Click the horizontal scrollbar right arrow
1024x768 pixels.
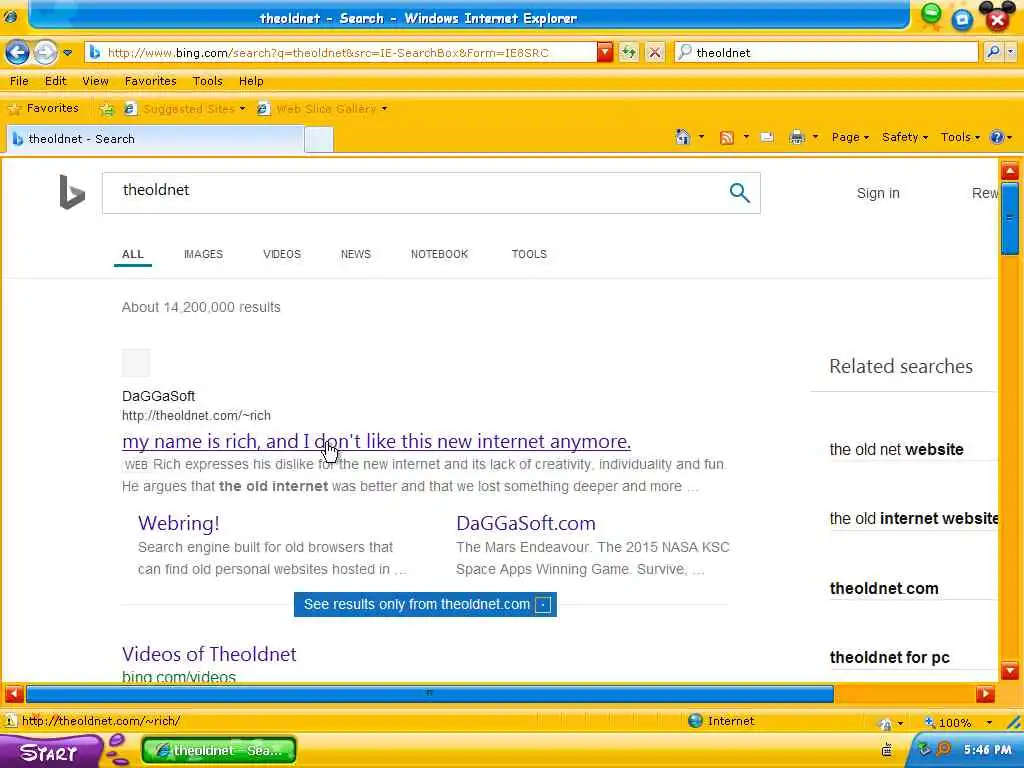click(985, 694)
